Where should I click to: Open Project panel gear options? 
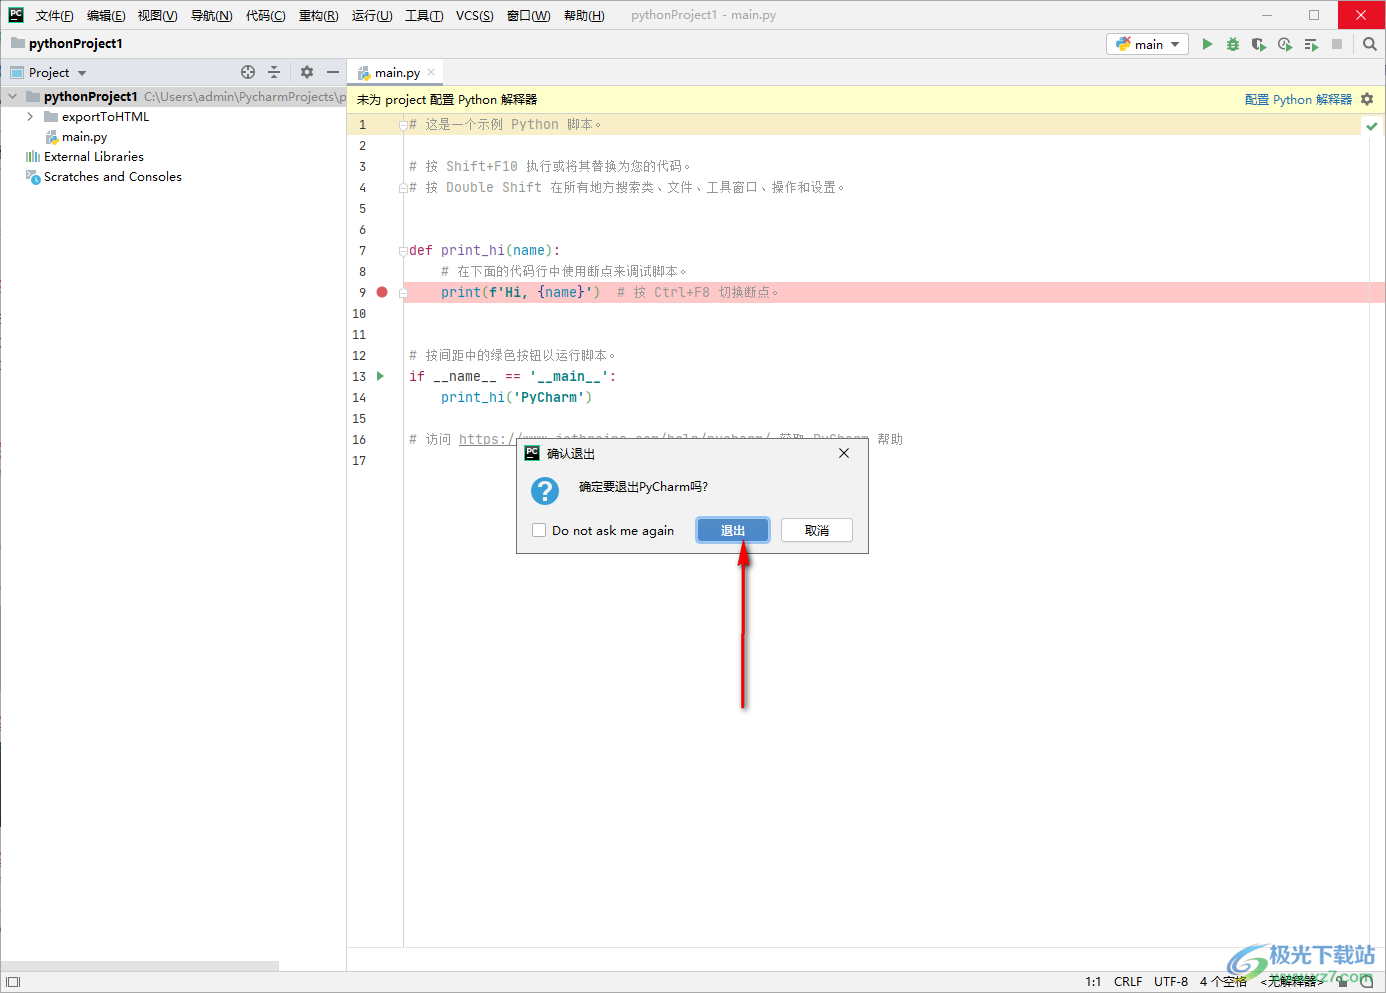click(x=307, y=72)
